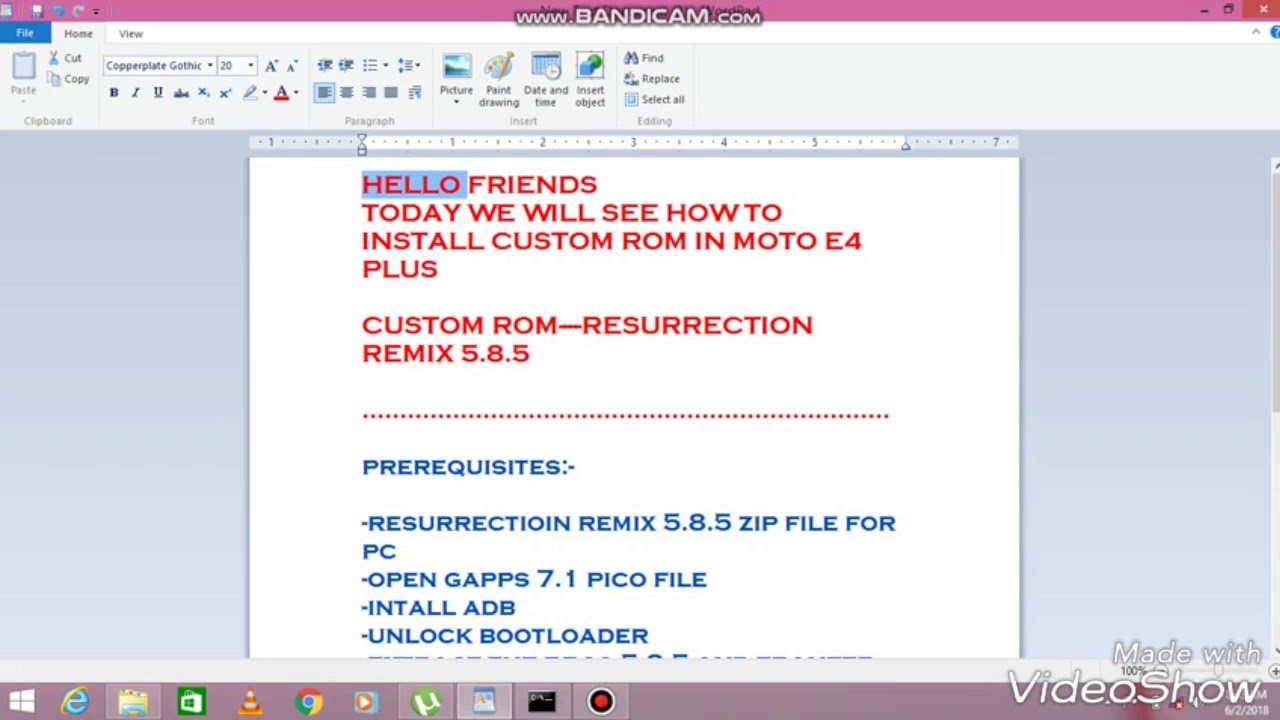Open the Copperplate Gothic font family dropdown
The image size is (1280, 720).
[210, 66]
